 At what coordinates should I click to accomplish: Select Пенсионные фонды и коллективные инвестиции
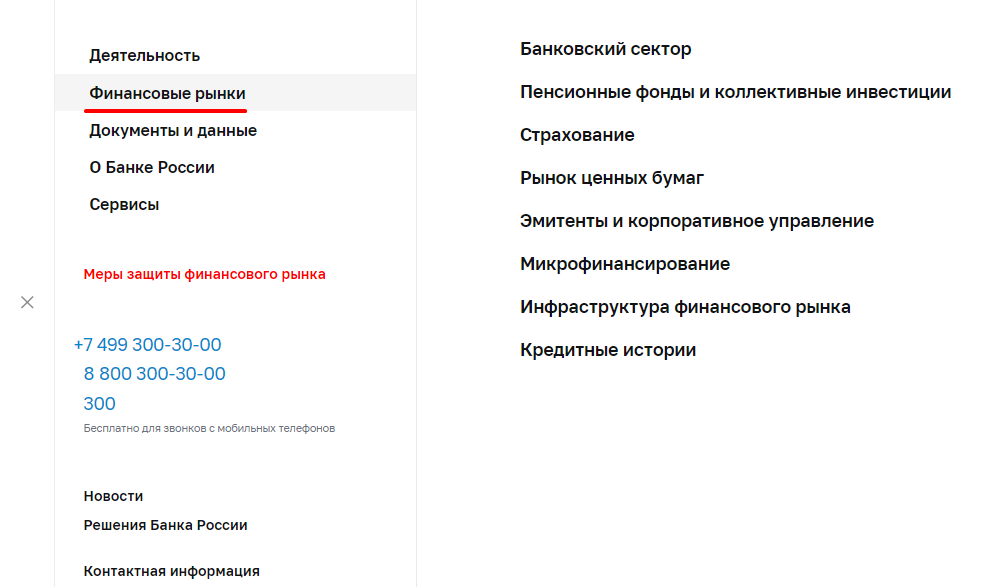coord(735,92)
